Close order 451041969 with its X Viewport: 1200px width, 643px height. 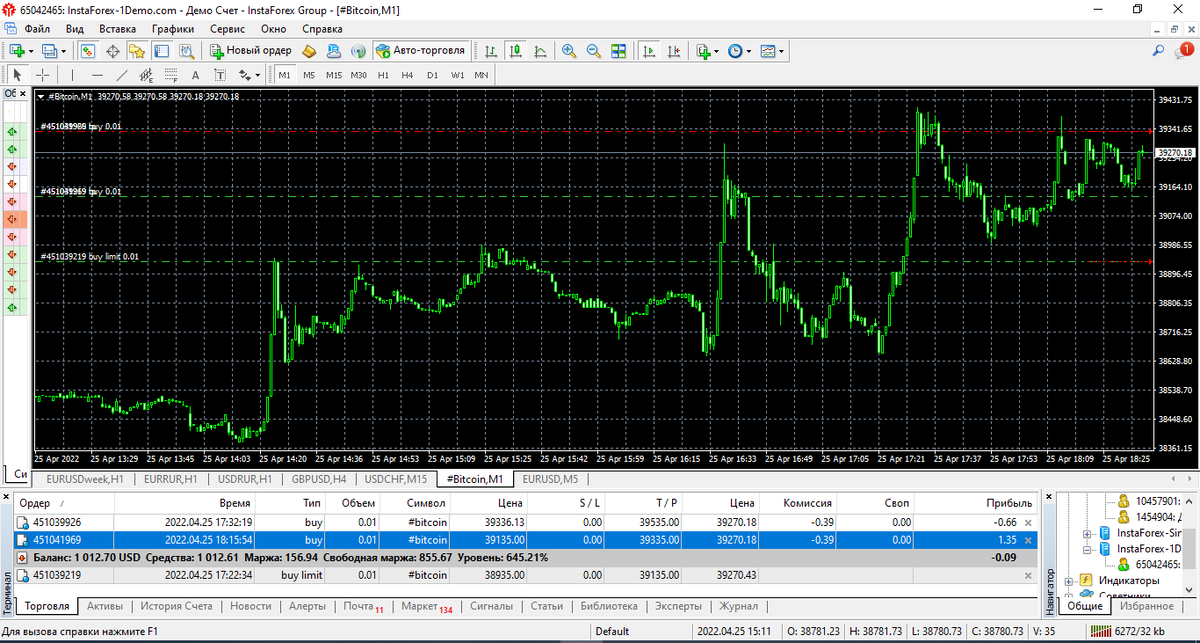click(1029, 540)
